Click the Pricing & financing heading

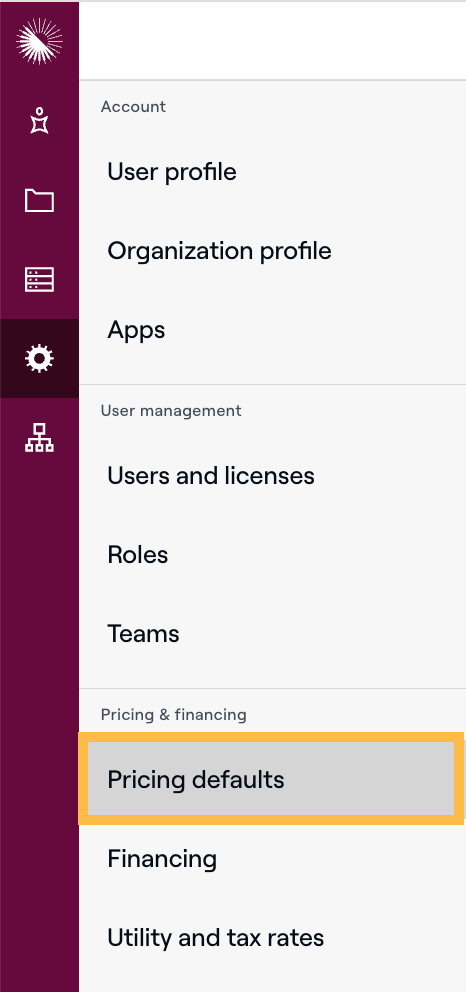[x=174, y=715]
